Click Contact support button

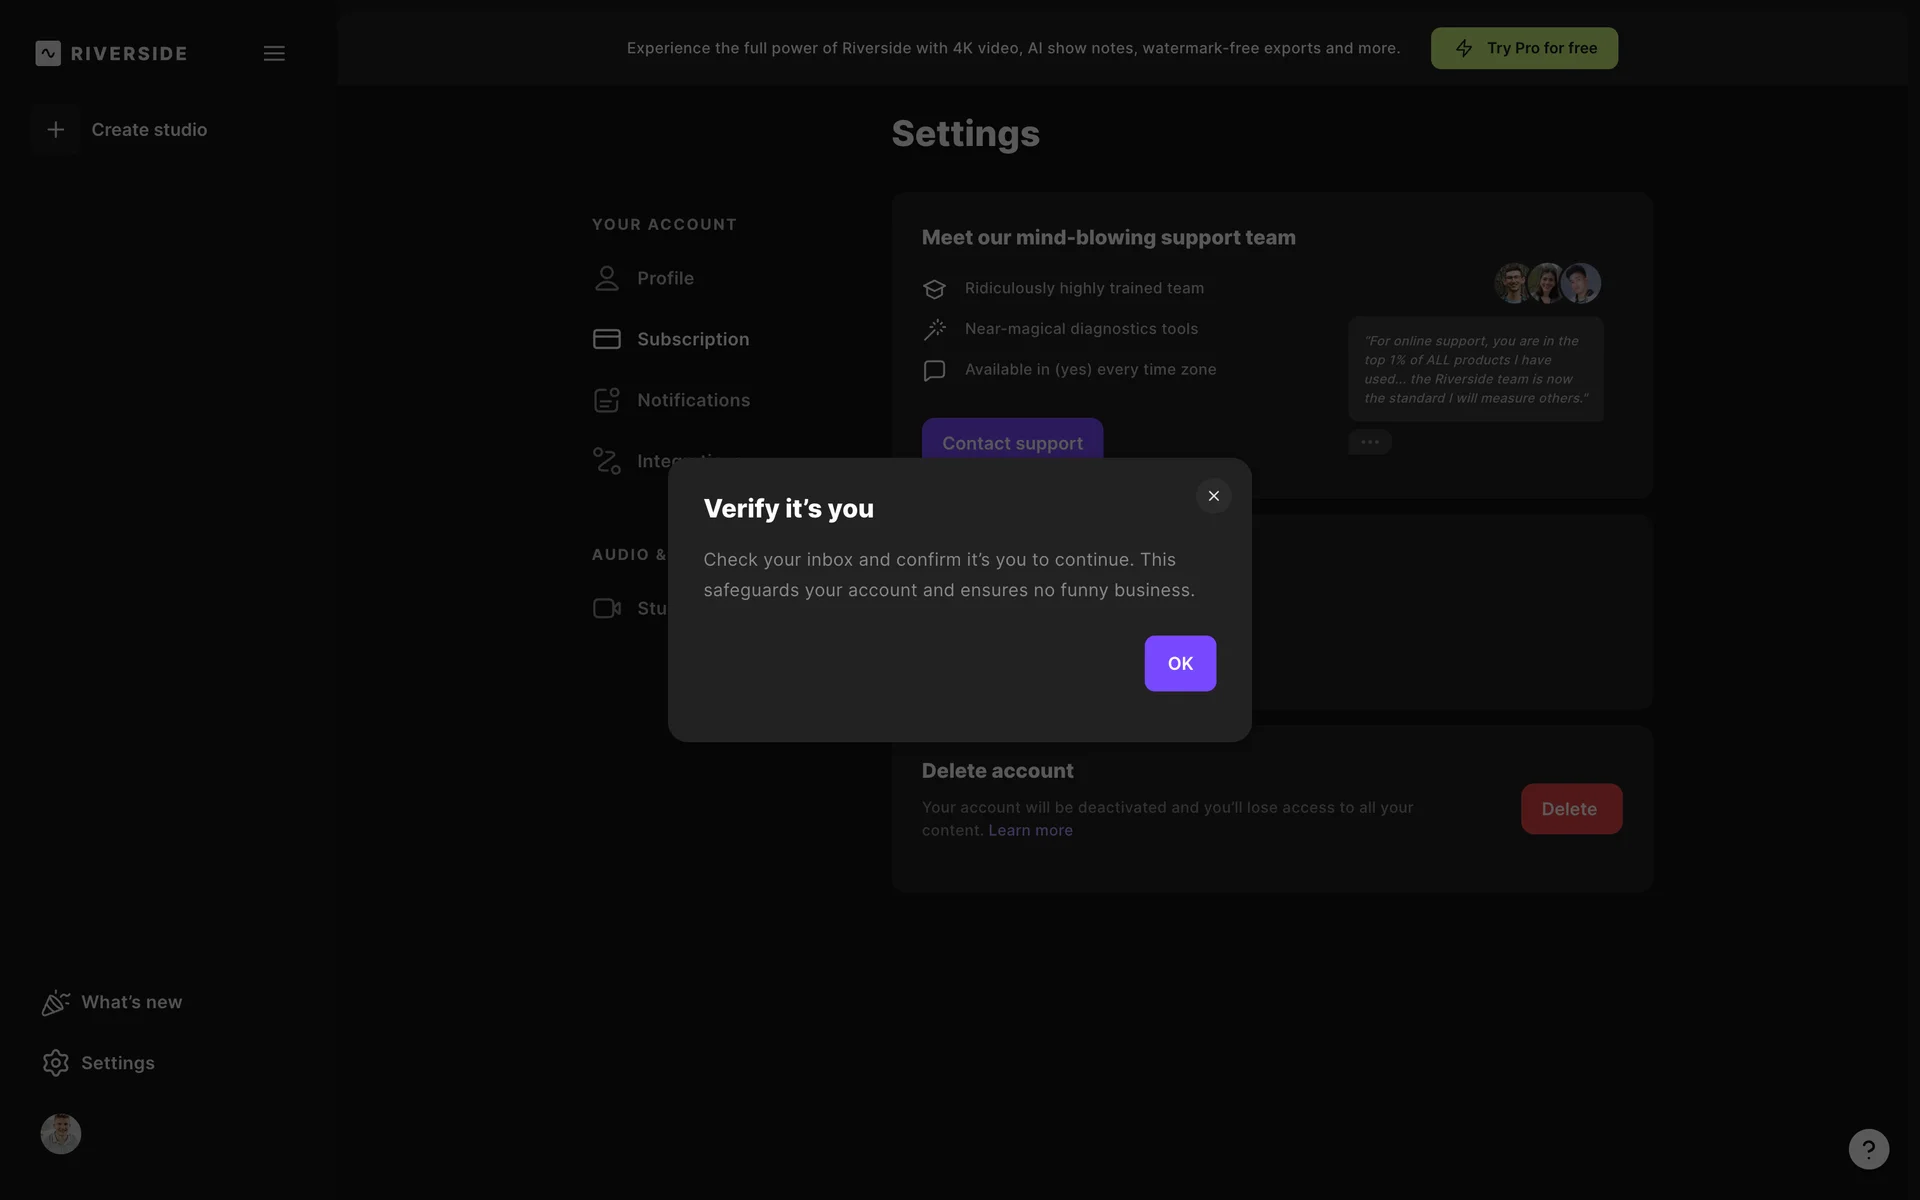tap(1012, 441)
